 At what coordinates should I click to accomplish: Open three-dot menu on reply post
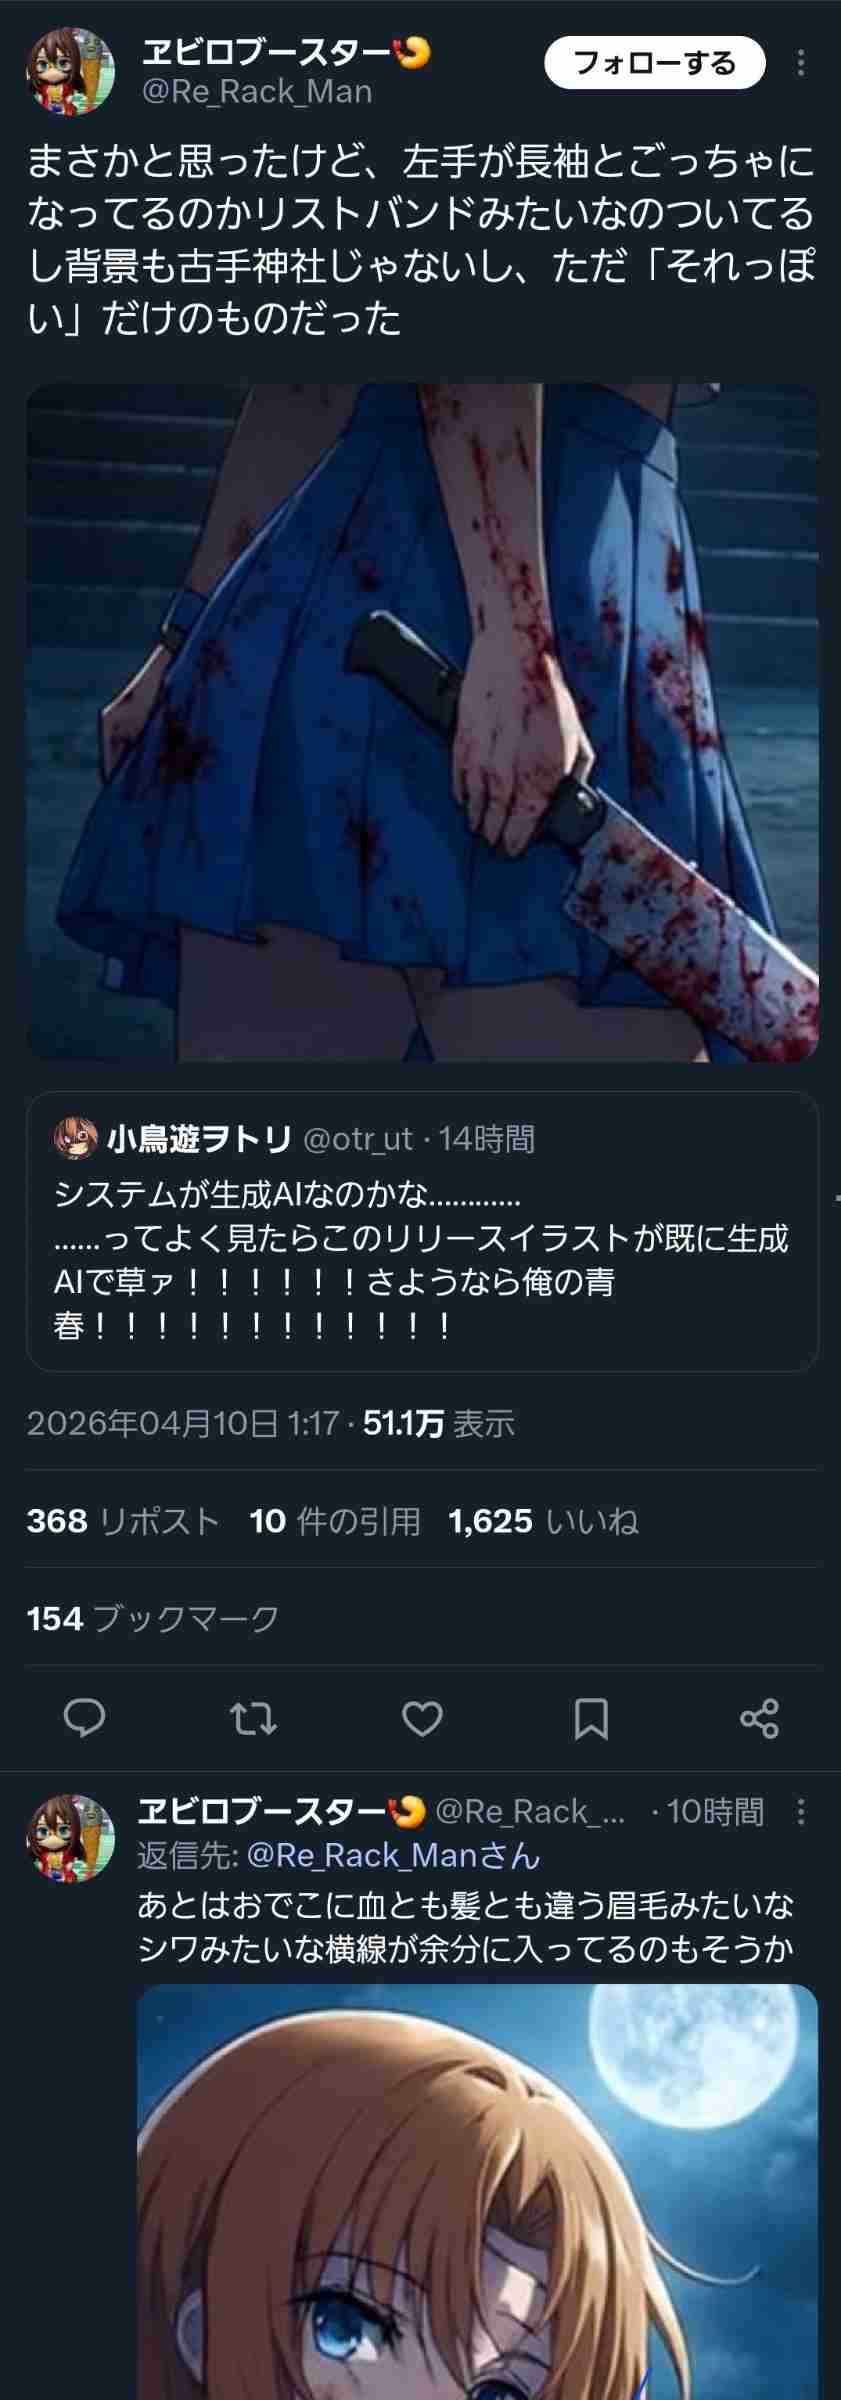(801, 1812)
